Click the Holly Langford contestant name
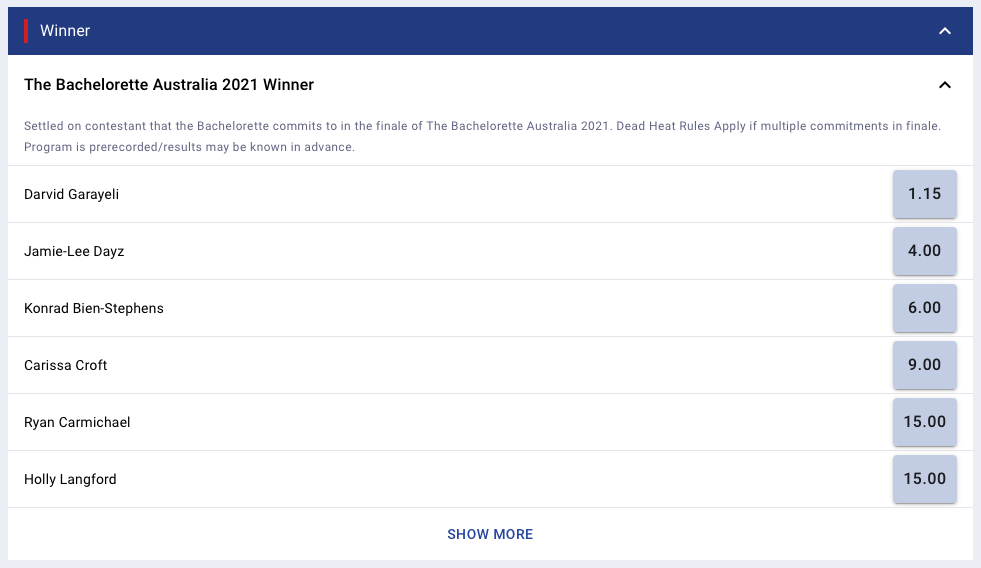The height and width of the screenshot is (568, 981). pyautogui.click(x=70, y=479)
